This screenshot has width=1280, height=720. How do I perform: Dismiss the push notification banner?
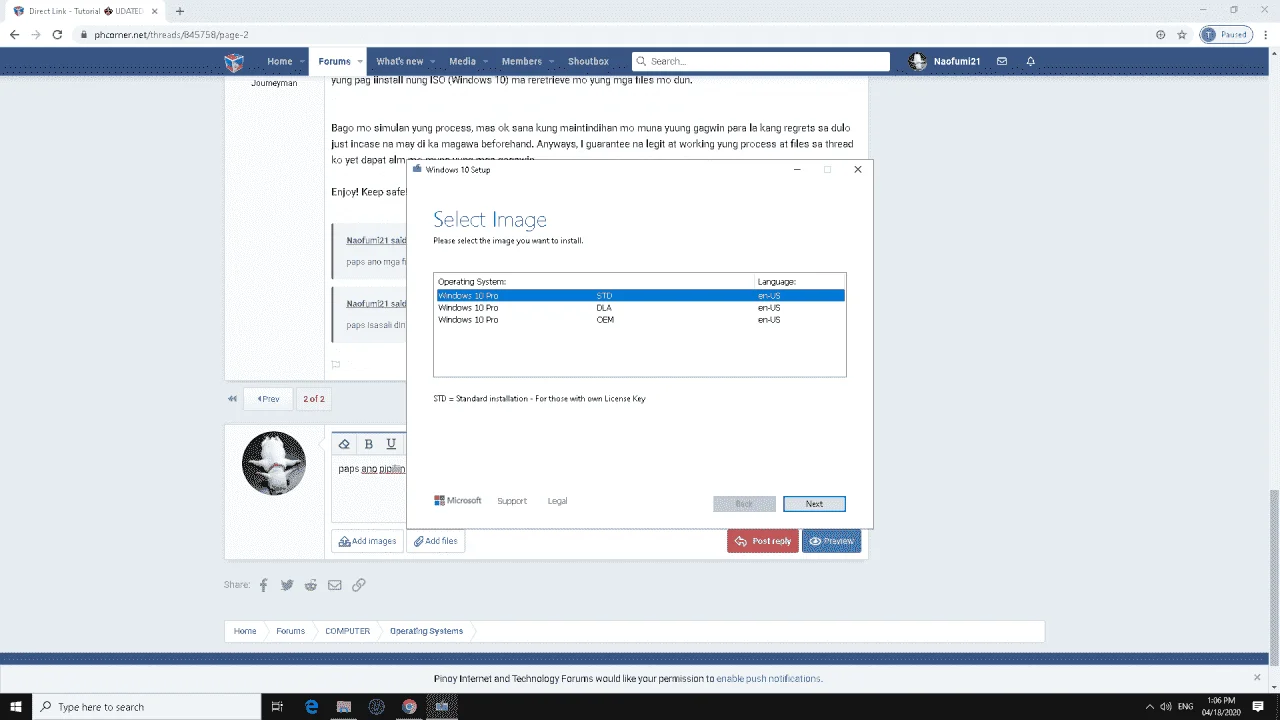[x=1258, y=677]
